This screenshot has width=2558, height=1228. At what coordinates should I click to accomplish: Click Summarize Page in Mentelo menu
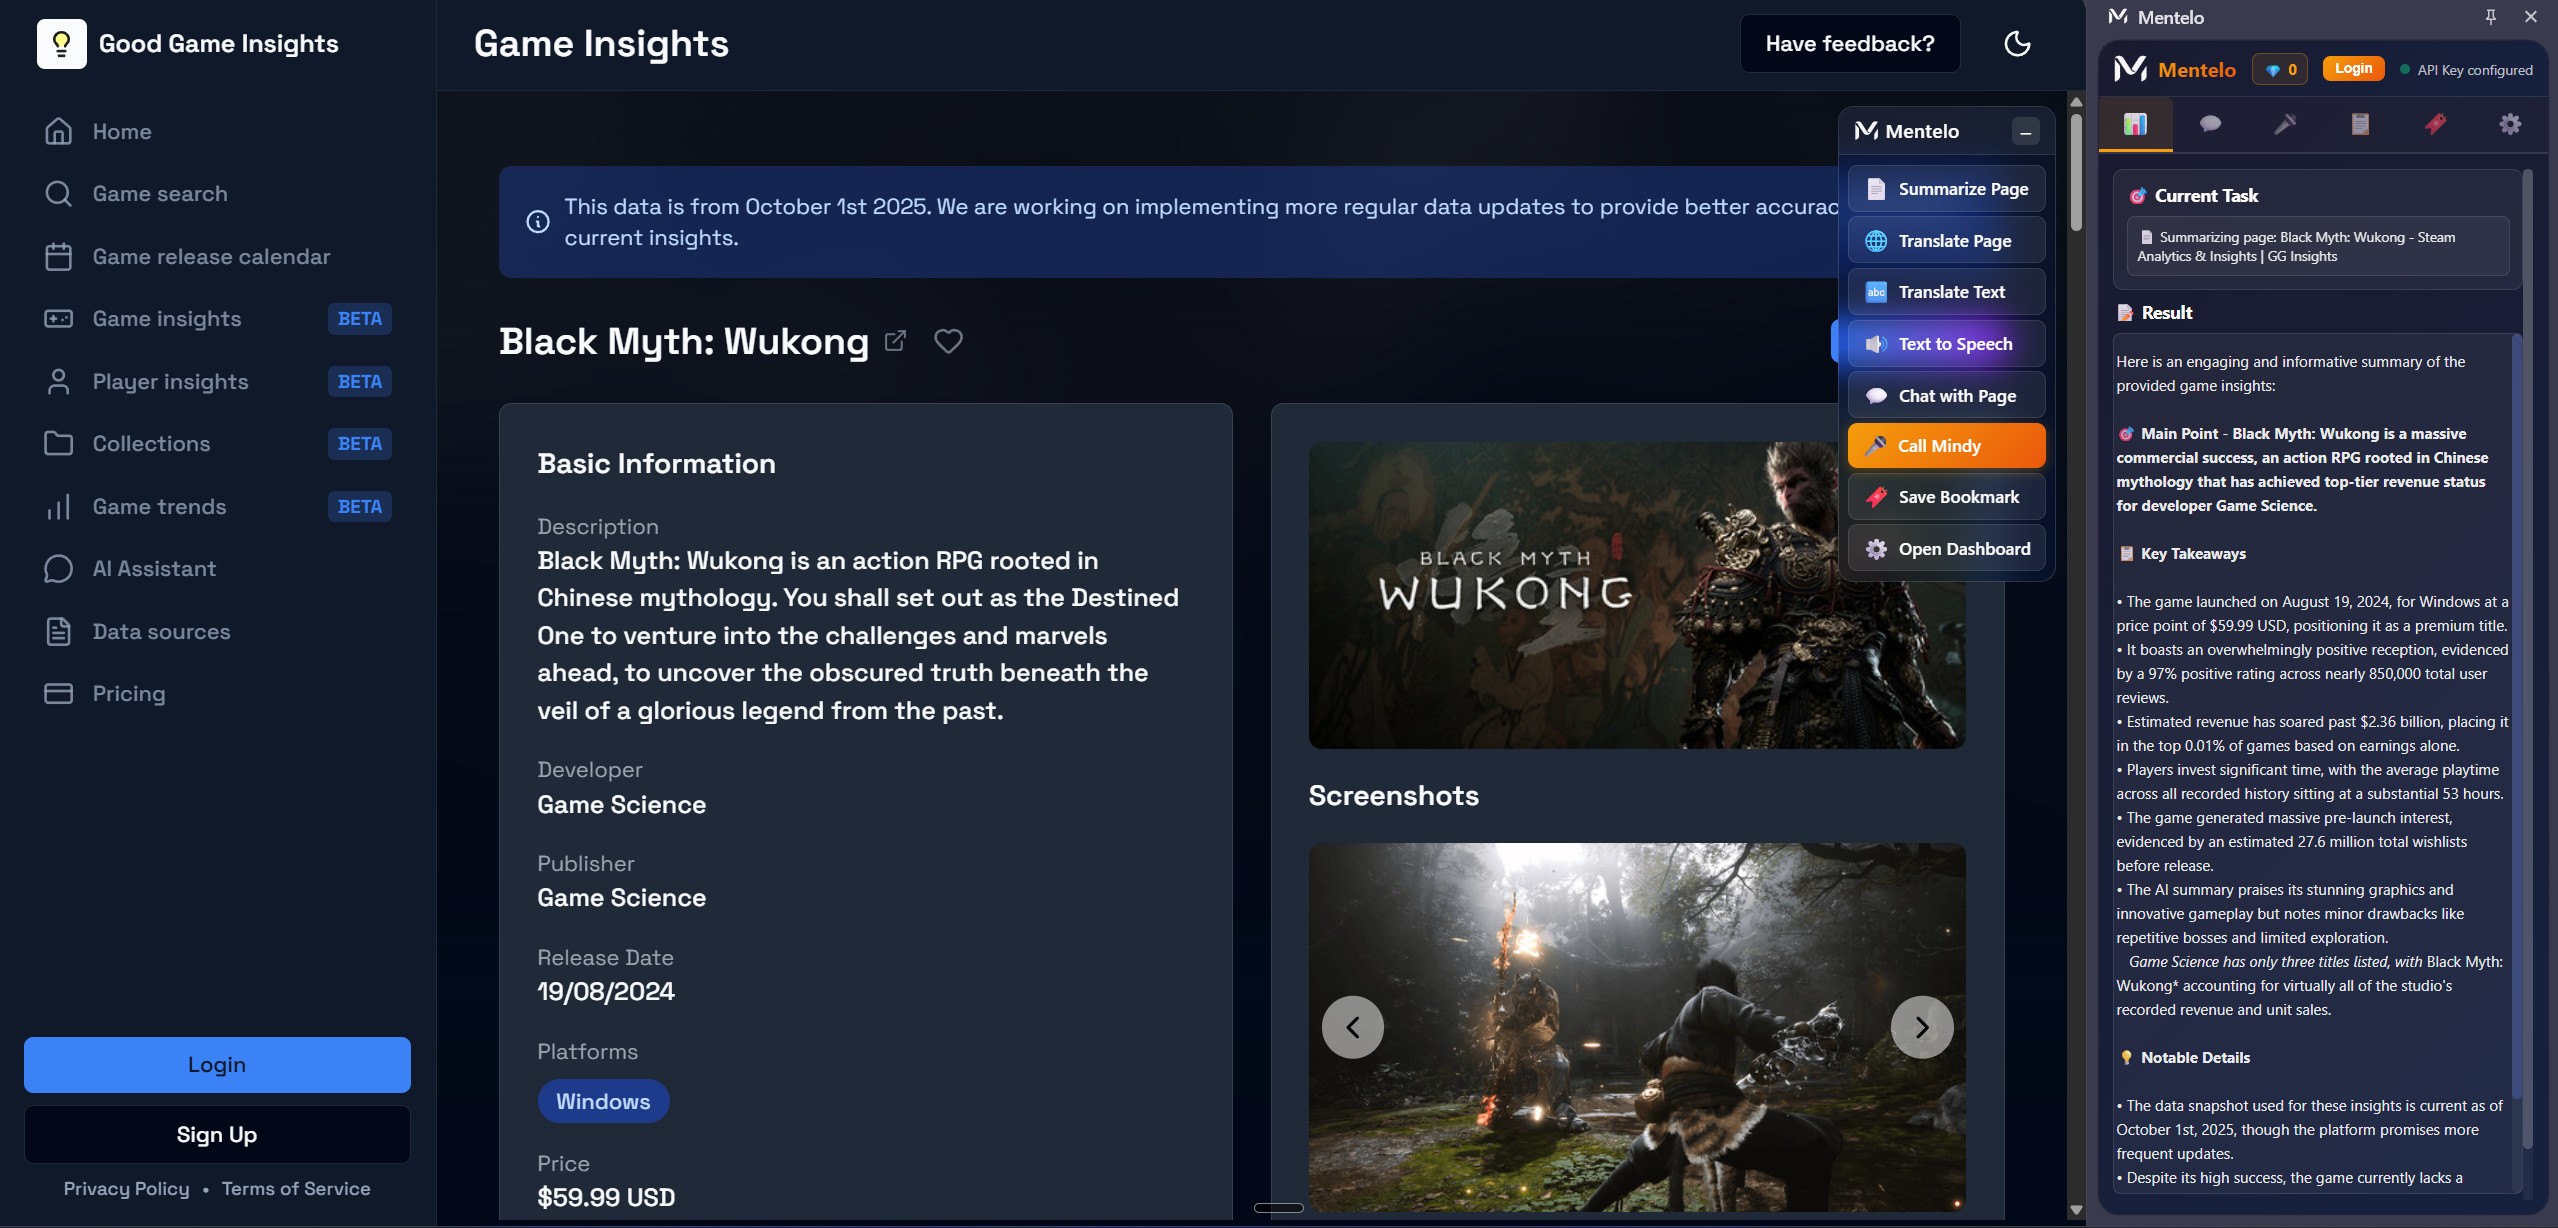pyautogui.click(x=1946, y=189)
